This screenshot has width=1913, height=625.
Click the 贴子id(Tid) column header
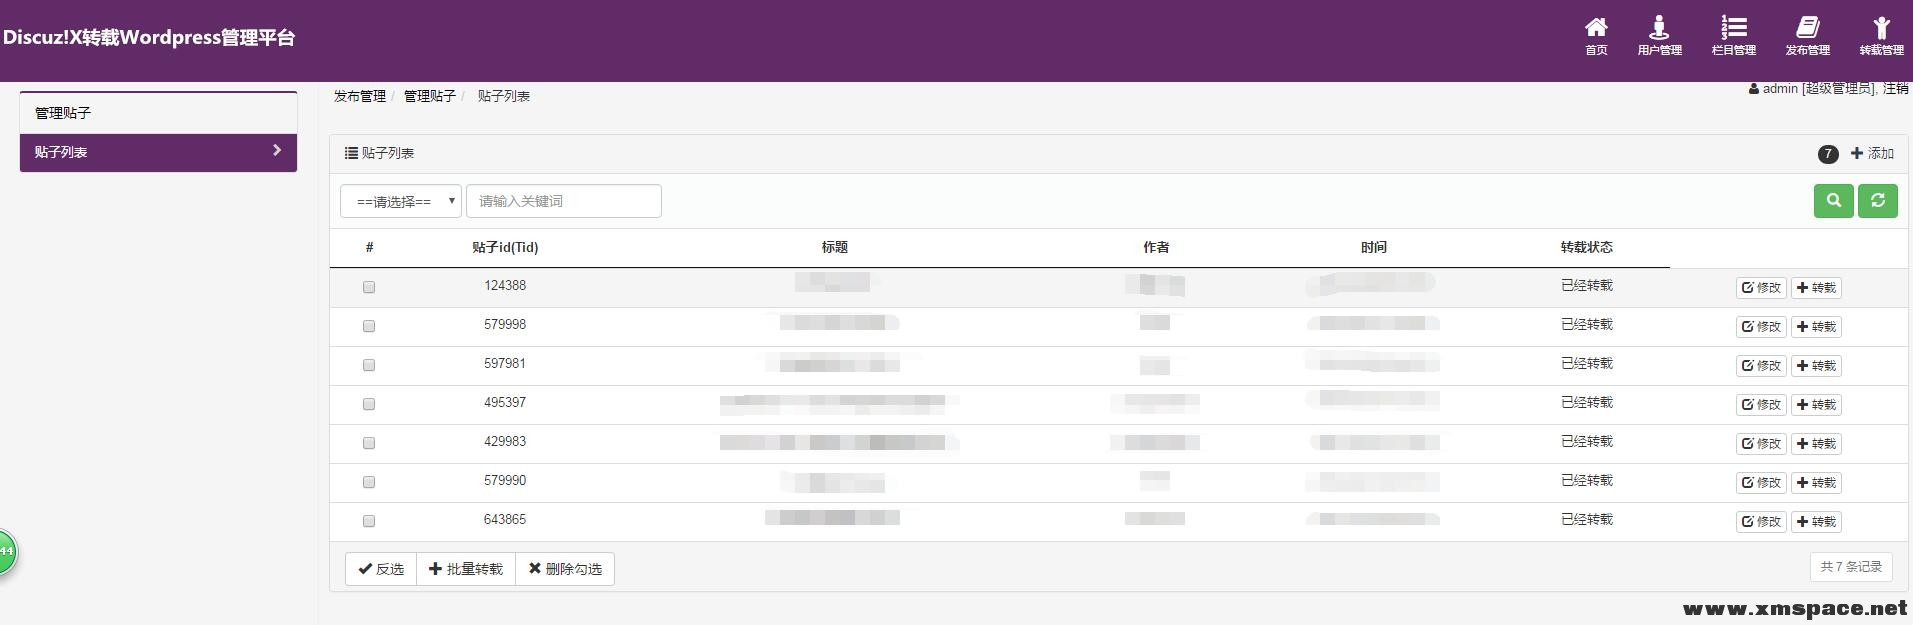tap(505, 248)
